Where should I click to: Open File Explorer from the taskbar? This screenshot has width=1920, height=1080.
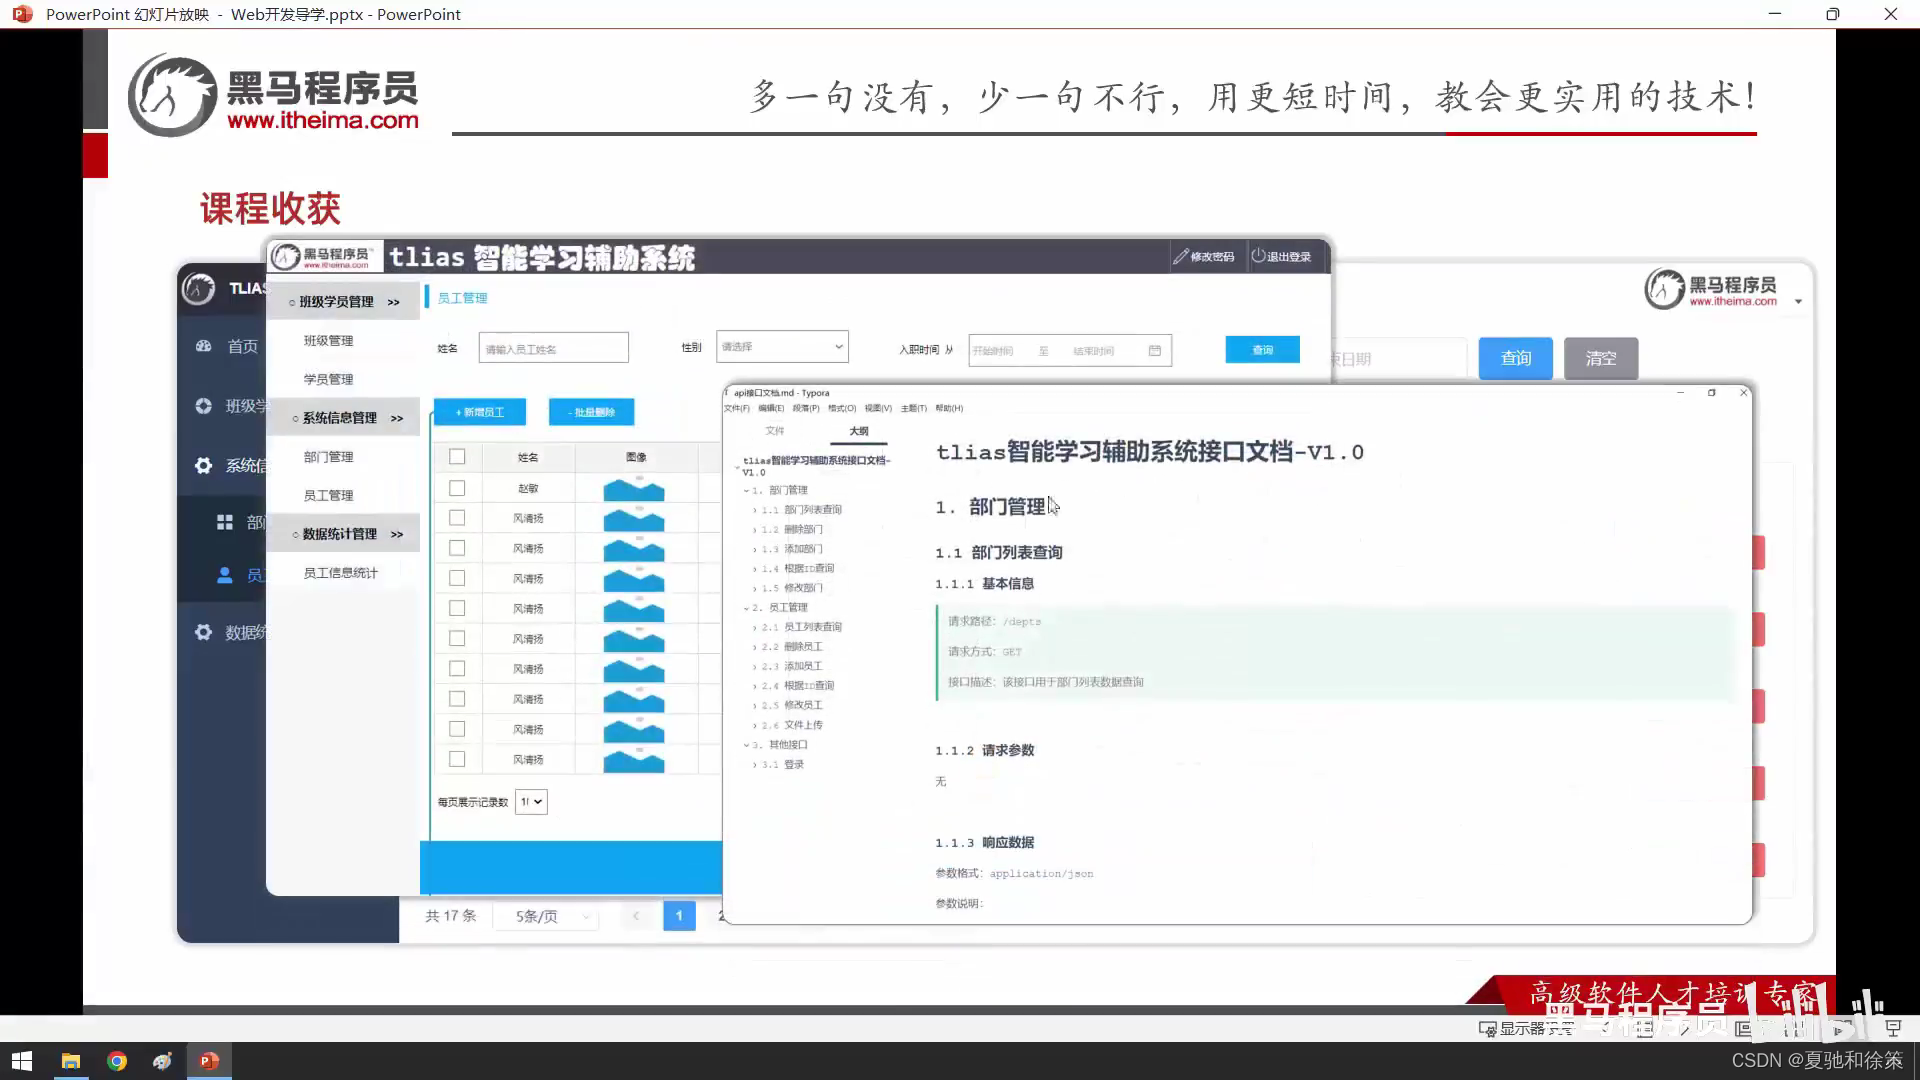pos(70,1061)
